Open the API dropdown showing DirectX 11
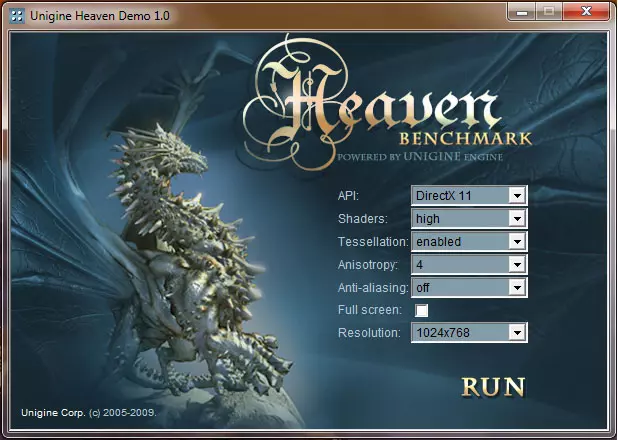618x440 pixels. point(469,196)
